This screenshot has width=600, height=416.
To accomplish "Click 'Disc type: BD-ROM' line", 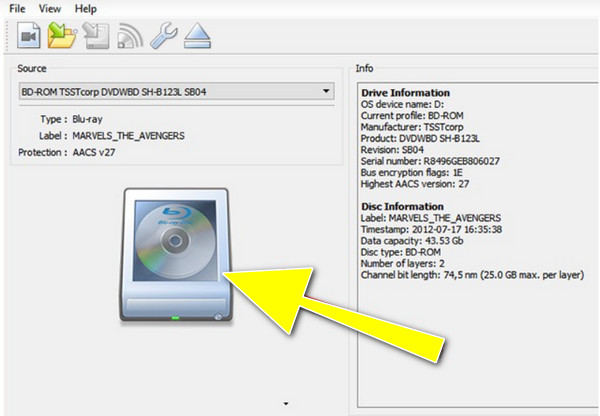I will coord(401,252).
